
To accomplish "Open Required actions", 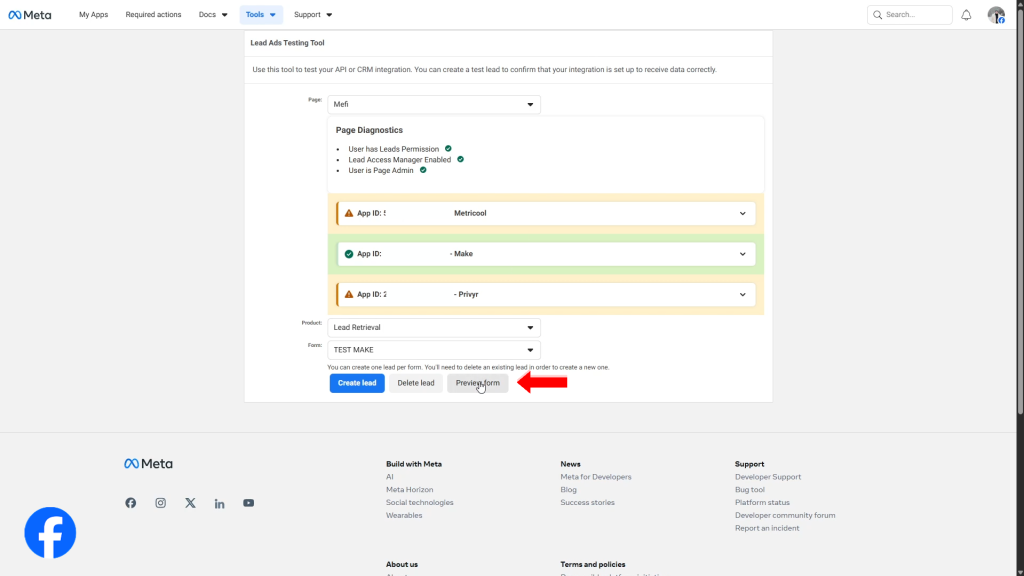I will [x=153, y=14].
